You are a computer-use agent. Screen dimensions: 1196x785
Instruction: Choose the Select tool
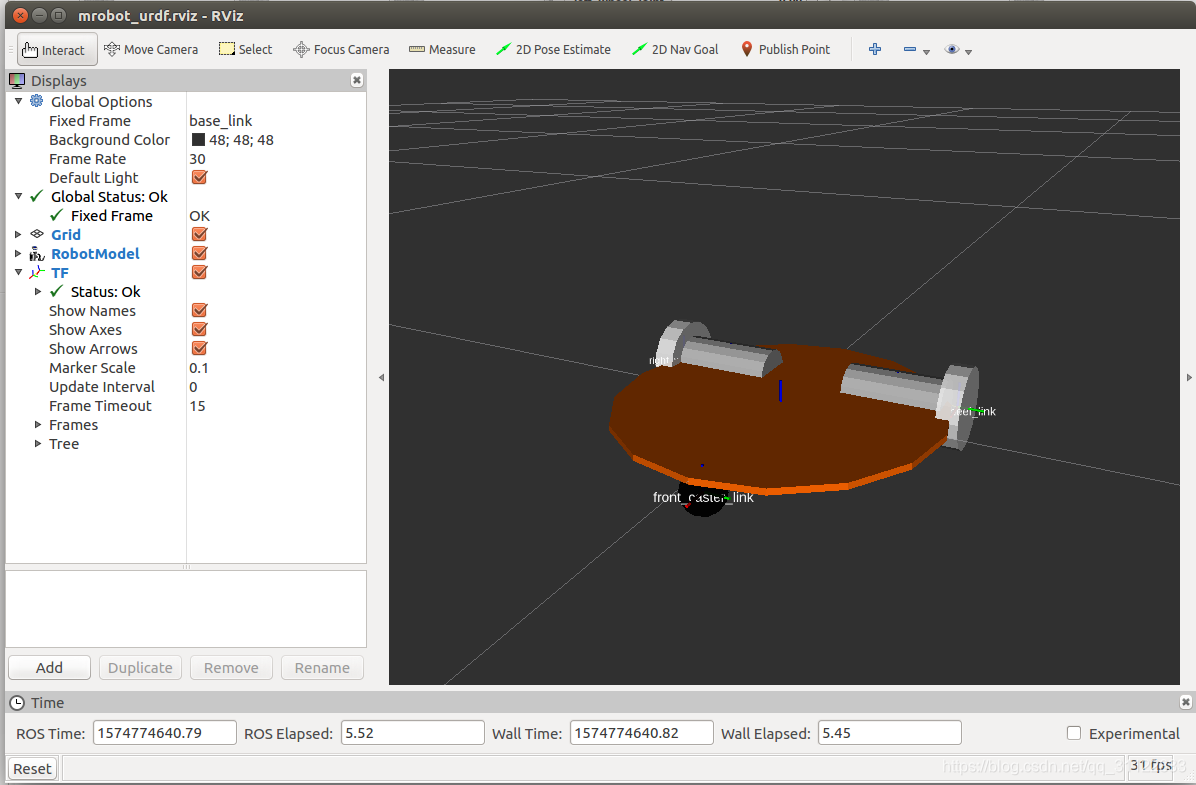coord(246,50)
